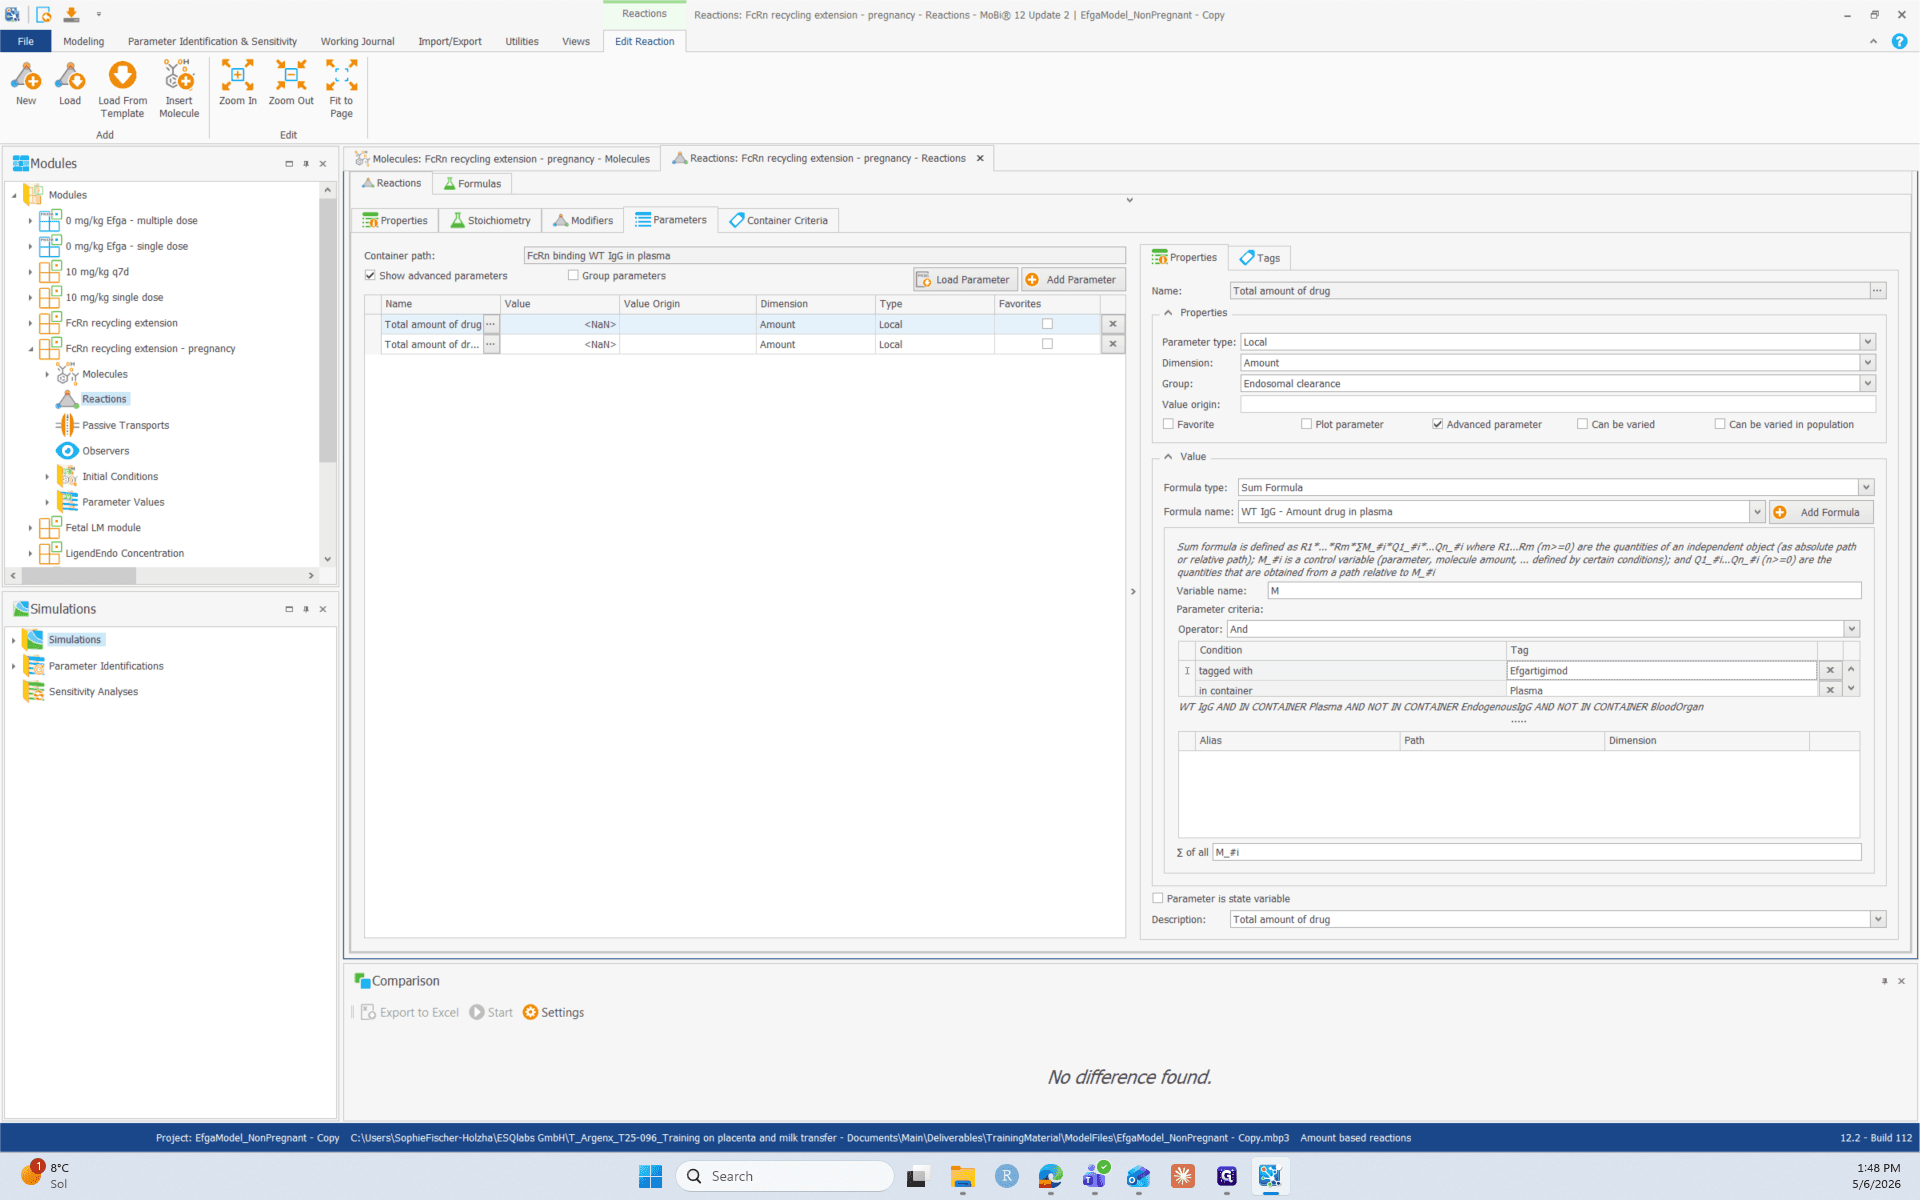Enable Plot parameter checkbox
The image size is (1920, 1200).
tap(1306, 424)
